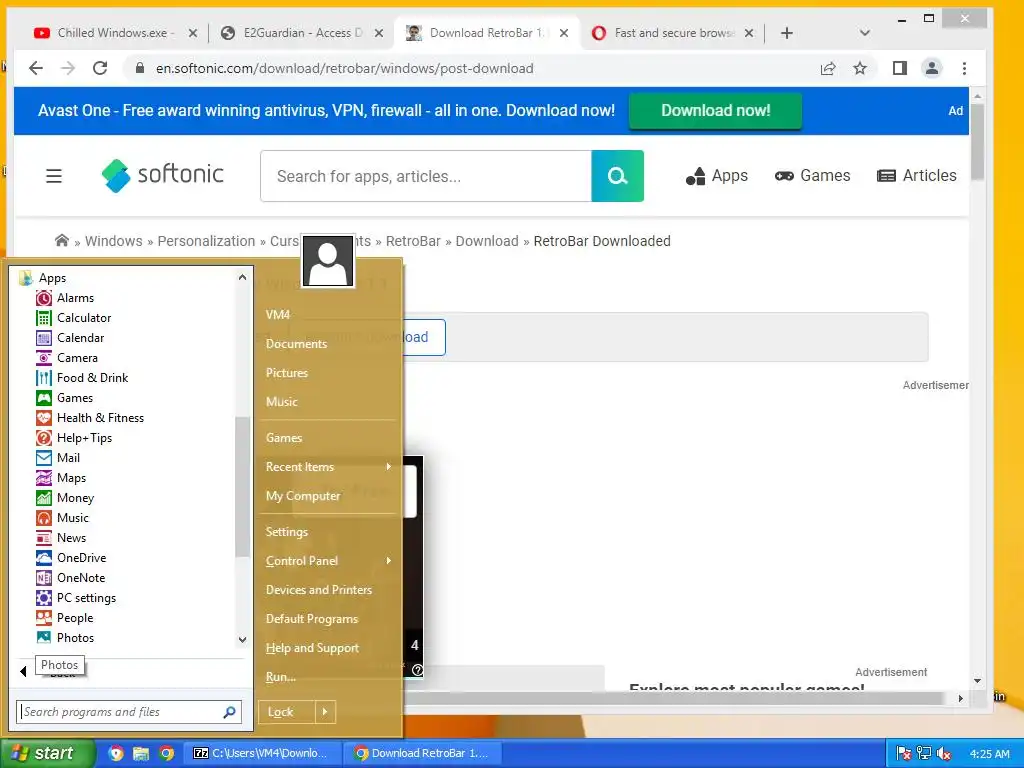Screen dimensions: 1024x768
Task: Open Help+Tips app
Action: [x=84, y=438]
